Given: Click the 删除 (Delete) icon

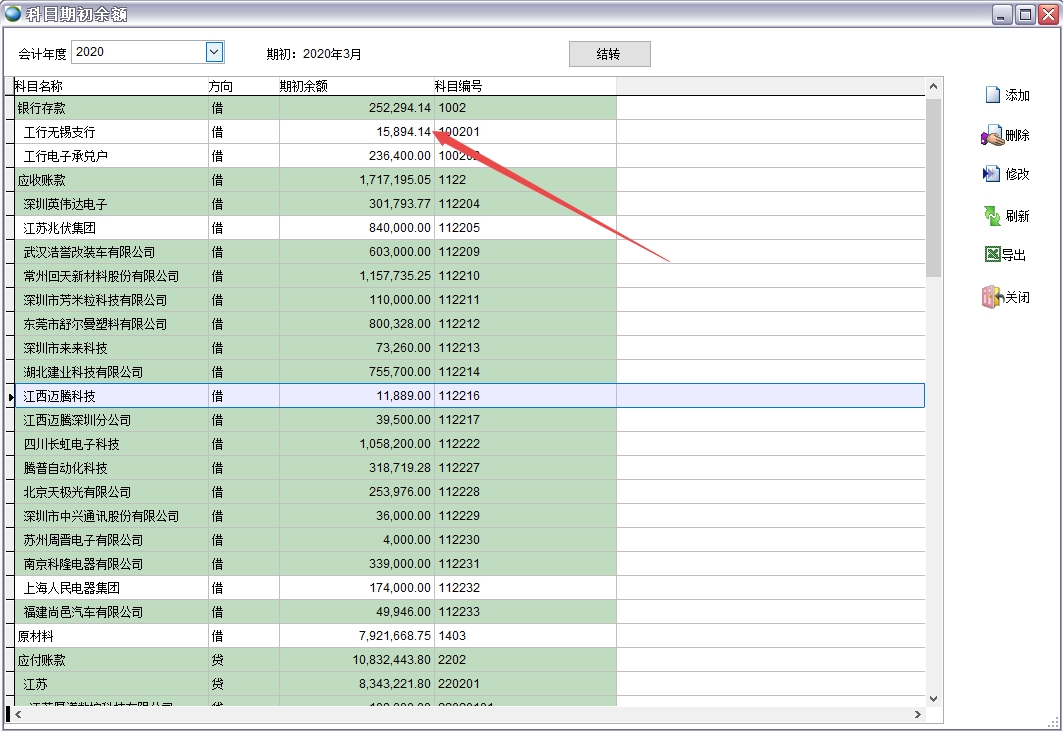Looking at the screenshot, I should [x=991, y=135].
